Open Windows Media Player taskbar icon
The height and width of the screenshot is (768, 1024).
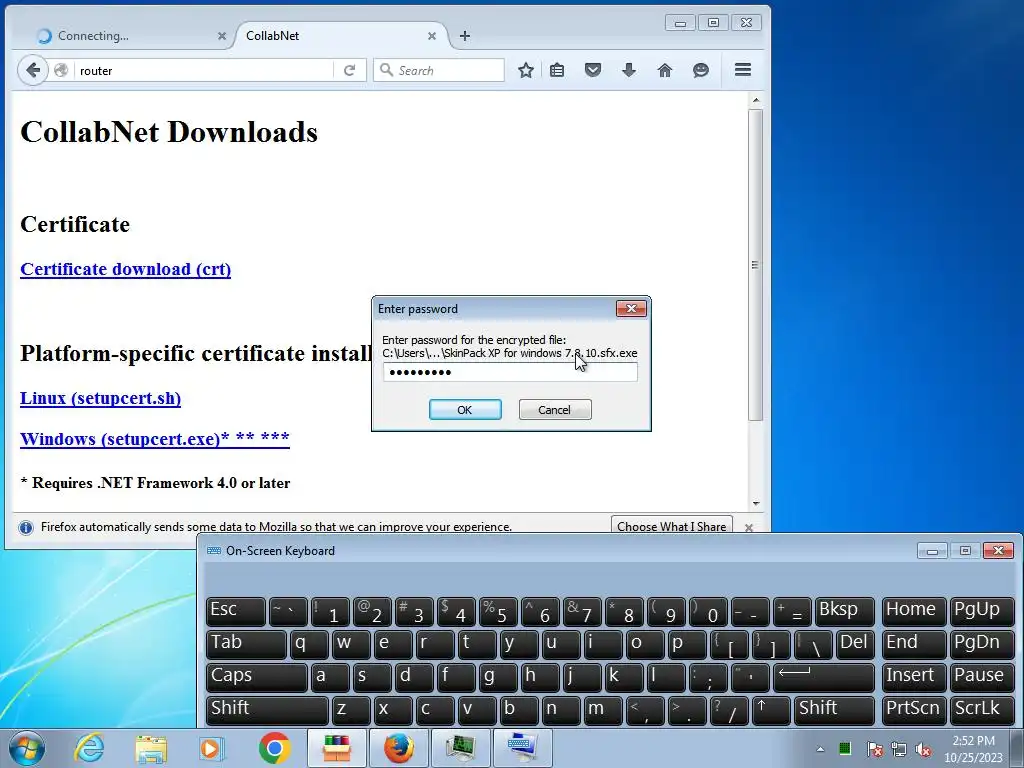click(212, 748)
